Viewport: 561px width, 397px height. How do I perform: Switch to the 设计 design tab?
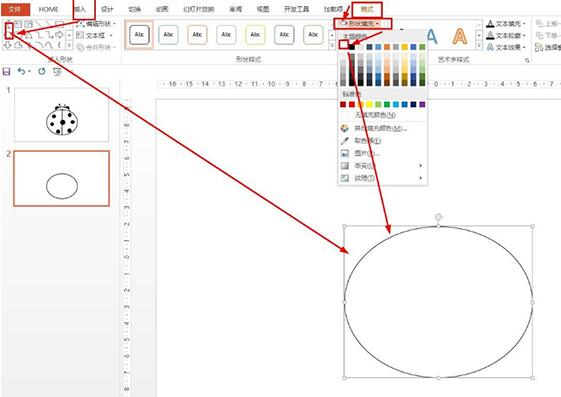[x=107, y=10]
